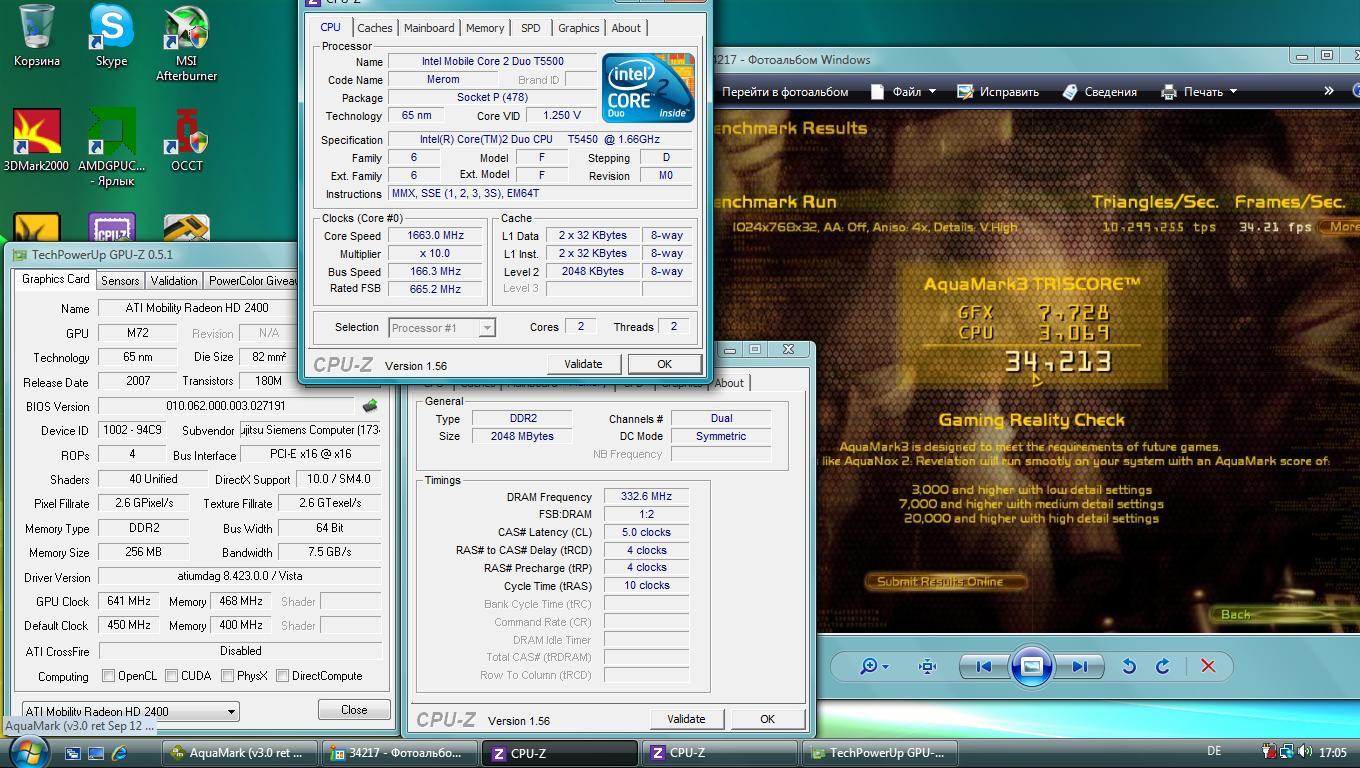Click OK in the front CPU-Z window

[664, 364]
